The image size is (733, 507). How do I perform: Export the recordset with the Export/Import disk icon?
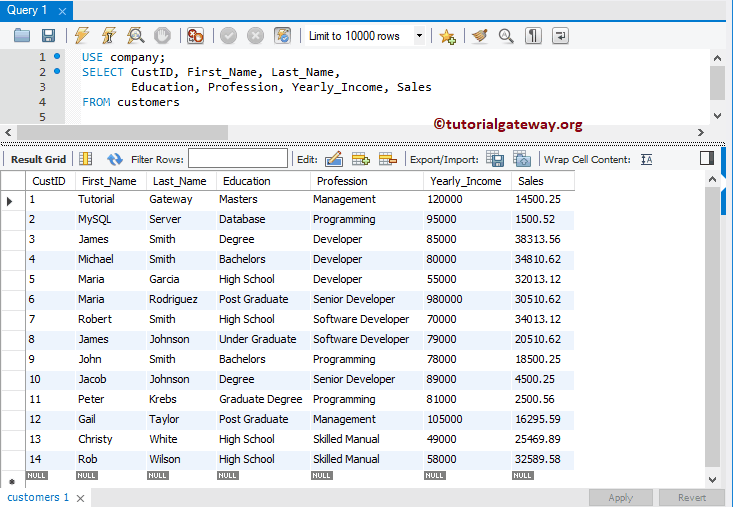495,159
